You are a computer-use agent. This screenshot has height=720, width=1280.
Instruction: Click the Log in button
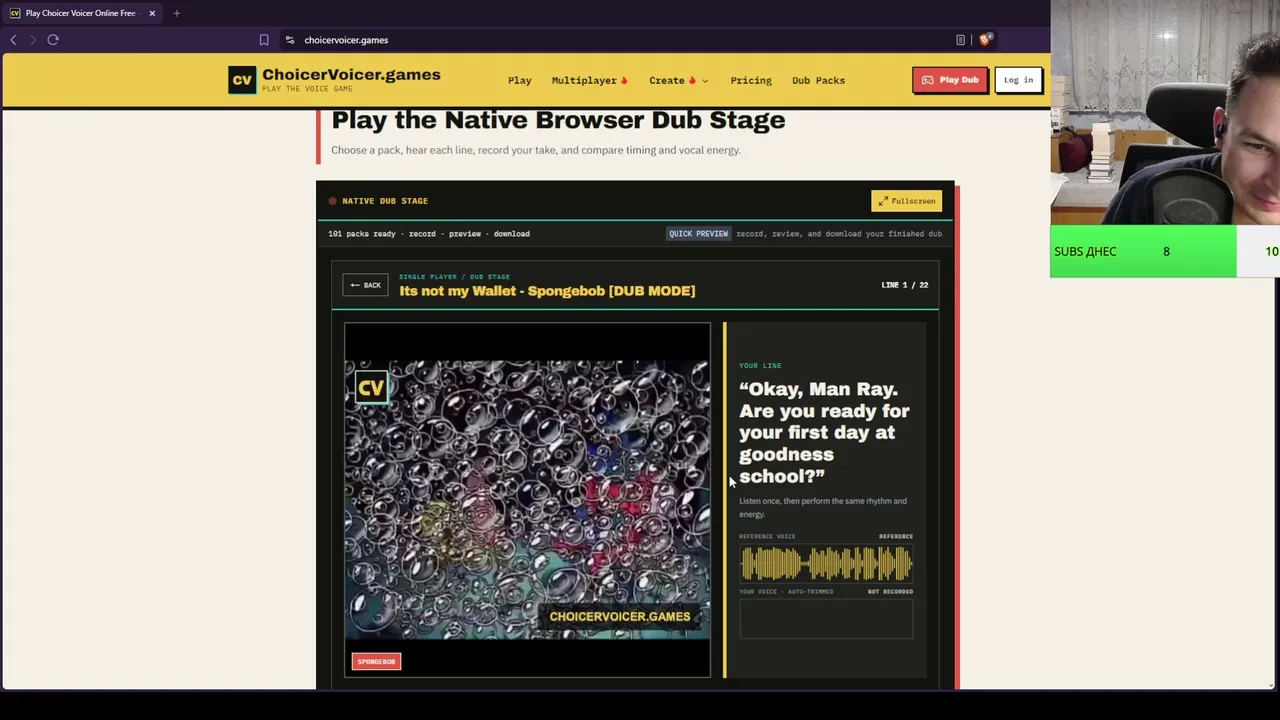click(x=1018, y=80)
